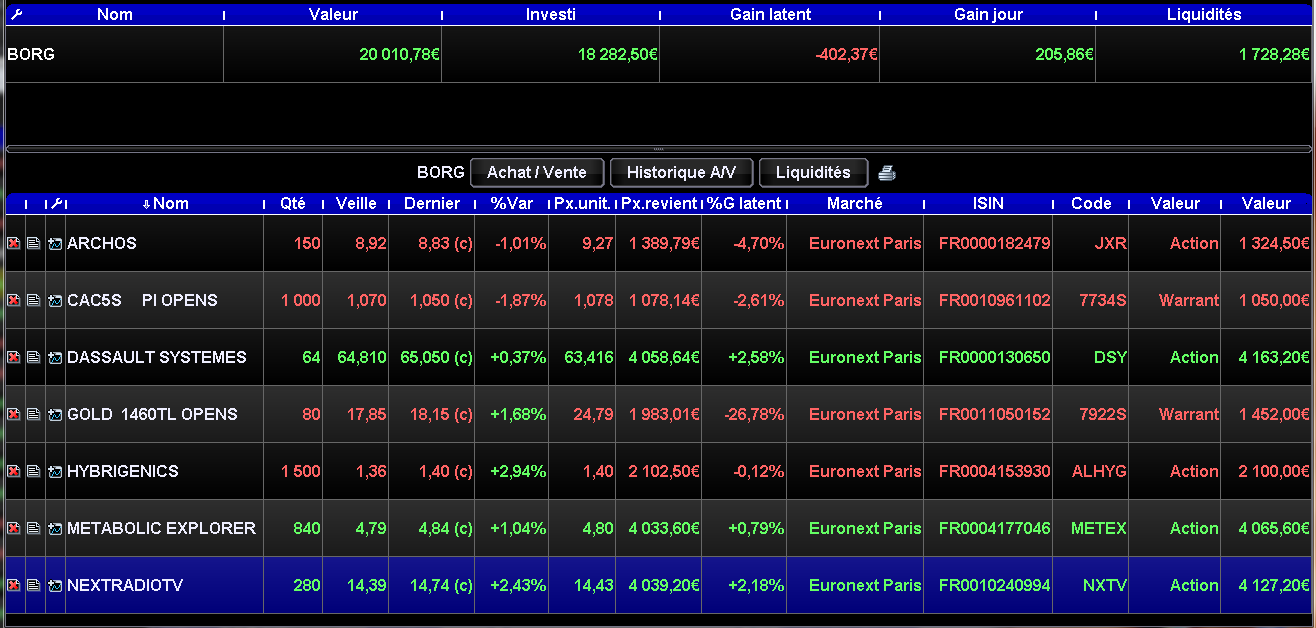
Task: Sort positions by the Veille column header
Action: click(356, 203)
